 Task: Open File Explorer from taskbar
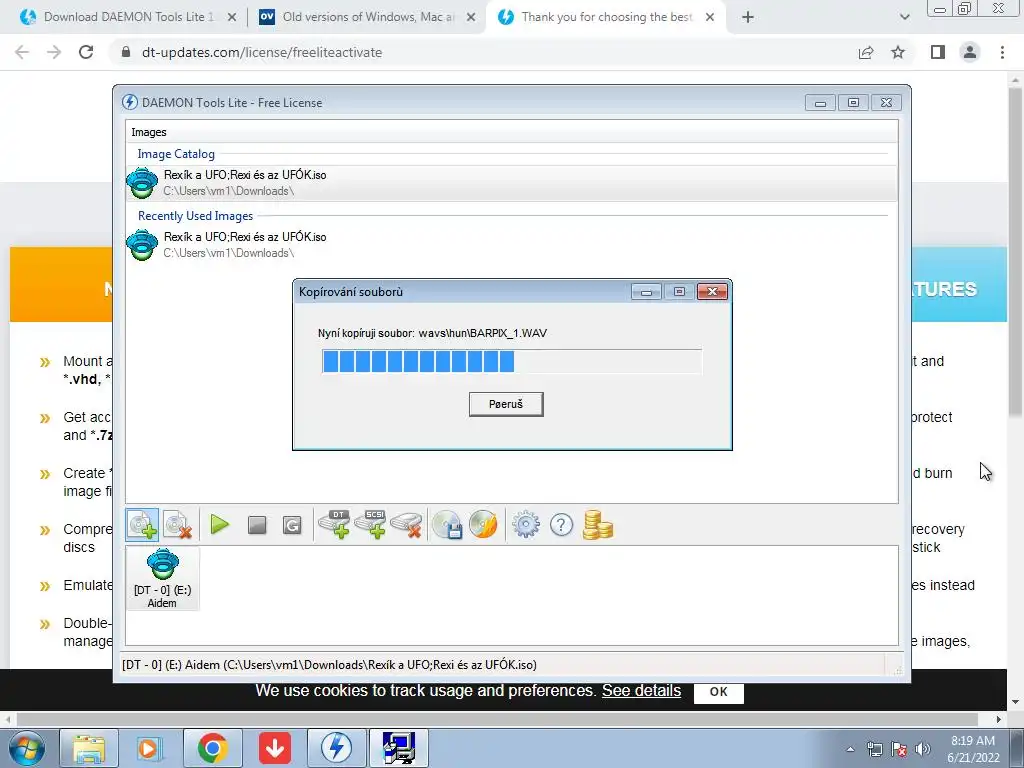(x=89, y=748)
